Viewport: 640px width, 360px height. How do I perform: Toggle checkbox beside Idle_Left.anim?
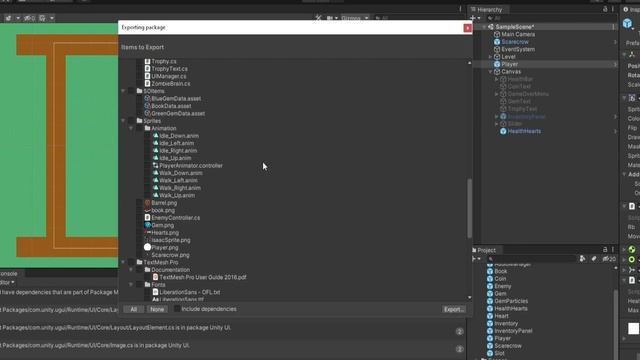tap(147, 143)
